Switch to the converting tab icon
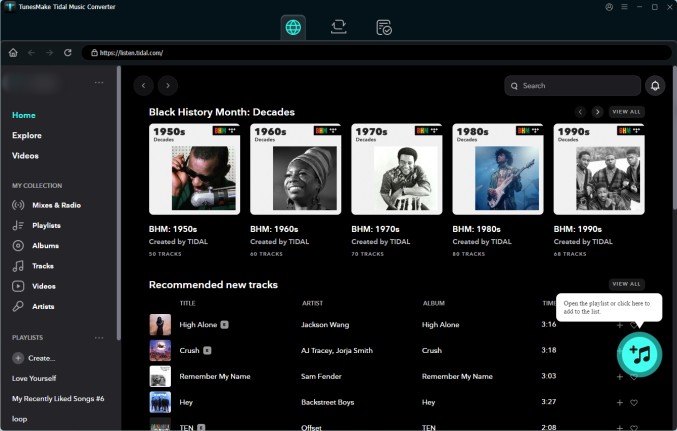 coord(338,27)
